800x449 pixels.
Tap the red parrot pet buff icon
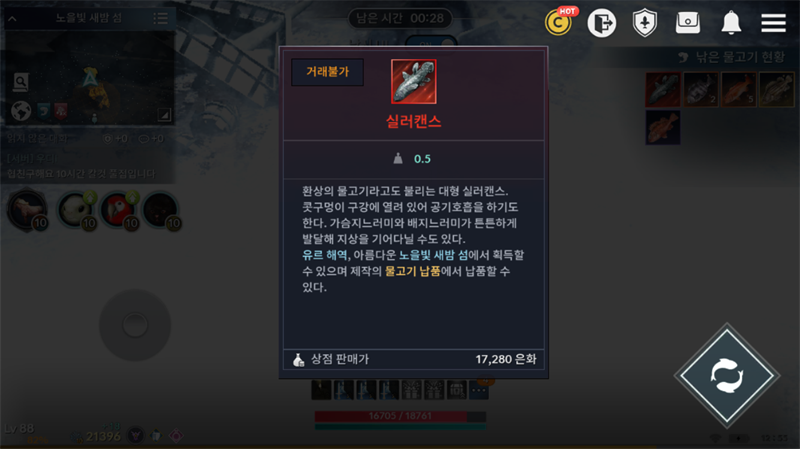click(x=118, y=210)
